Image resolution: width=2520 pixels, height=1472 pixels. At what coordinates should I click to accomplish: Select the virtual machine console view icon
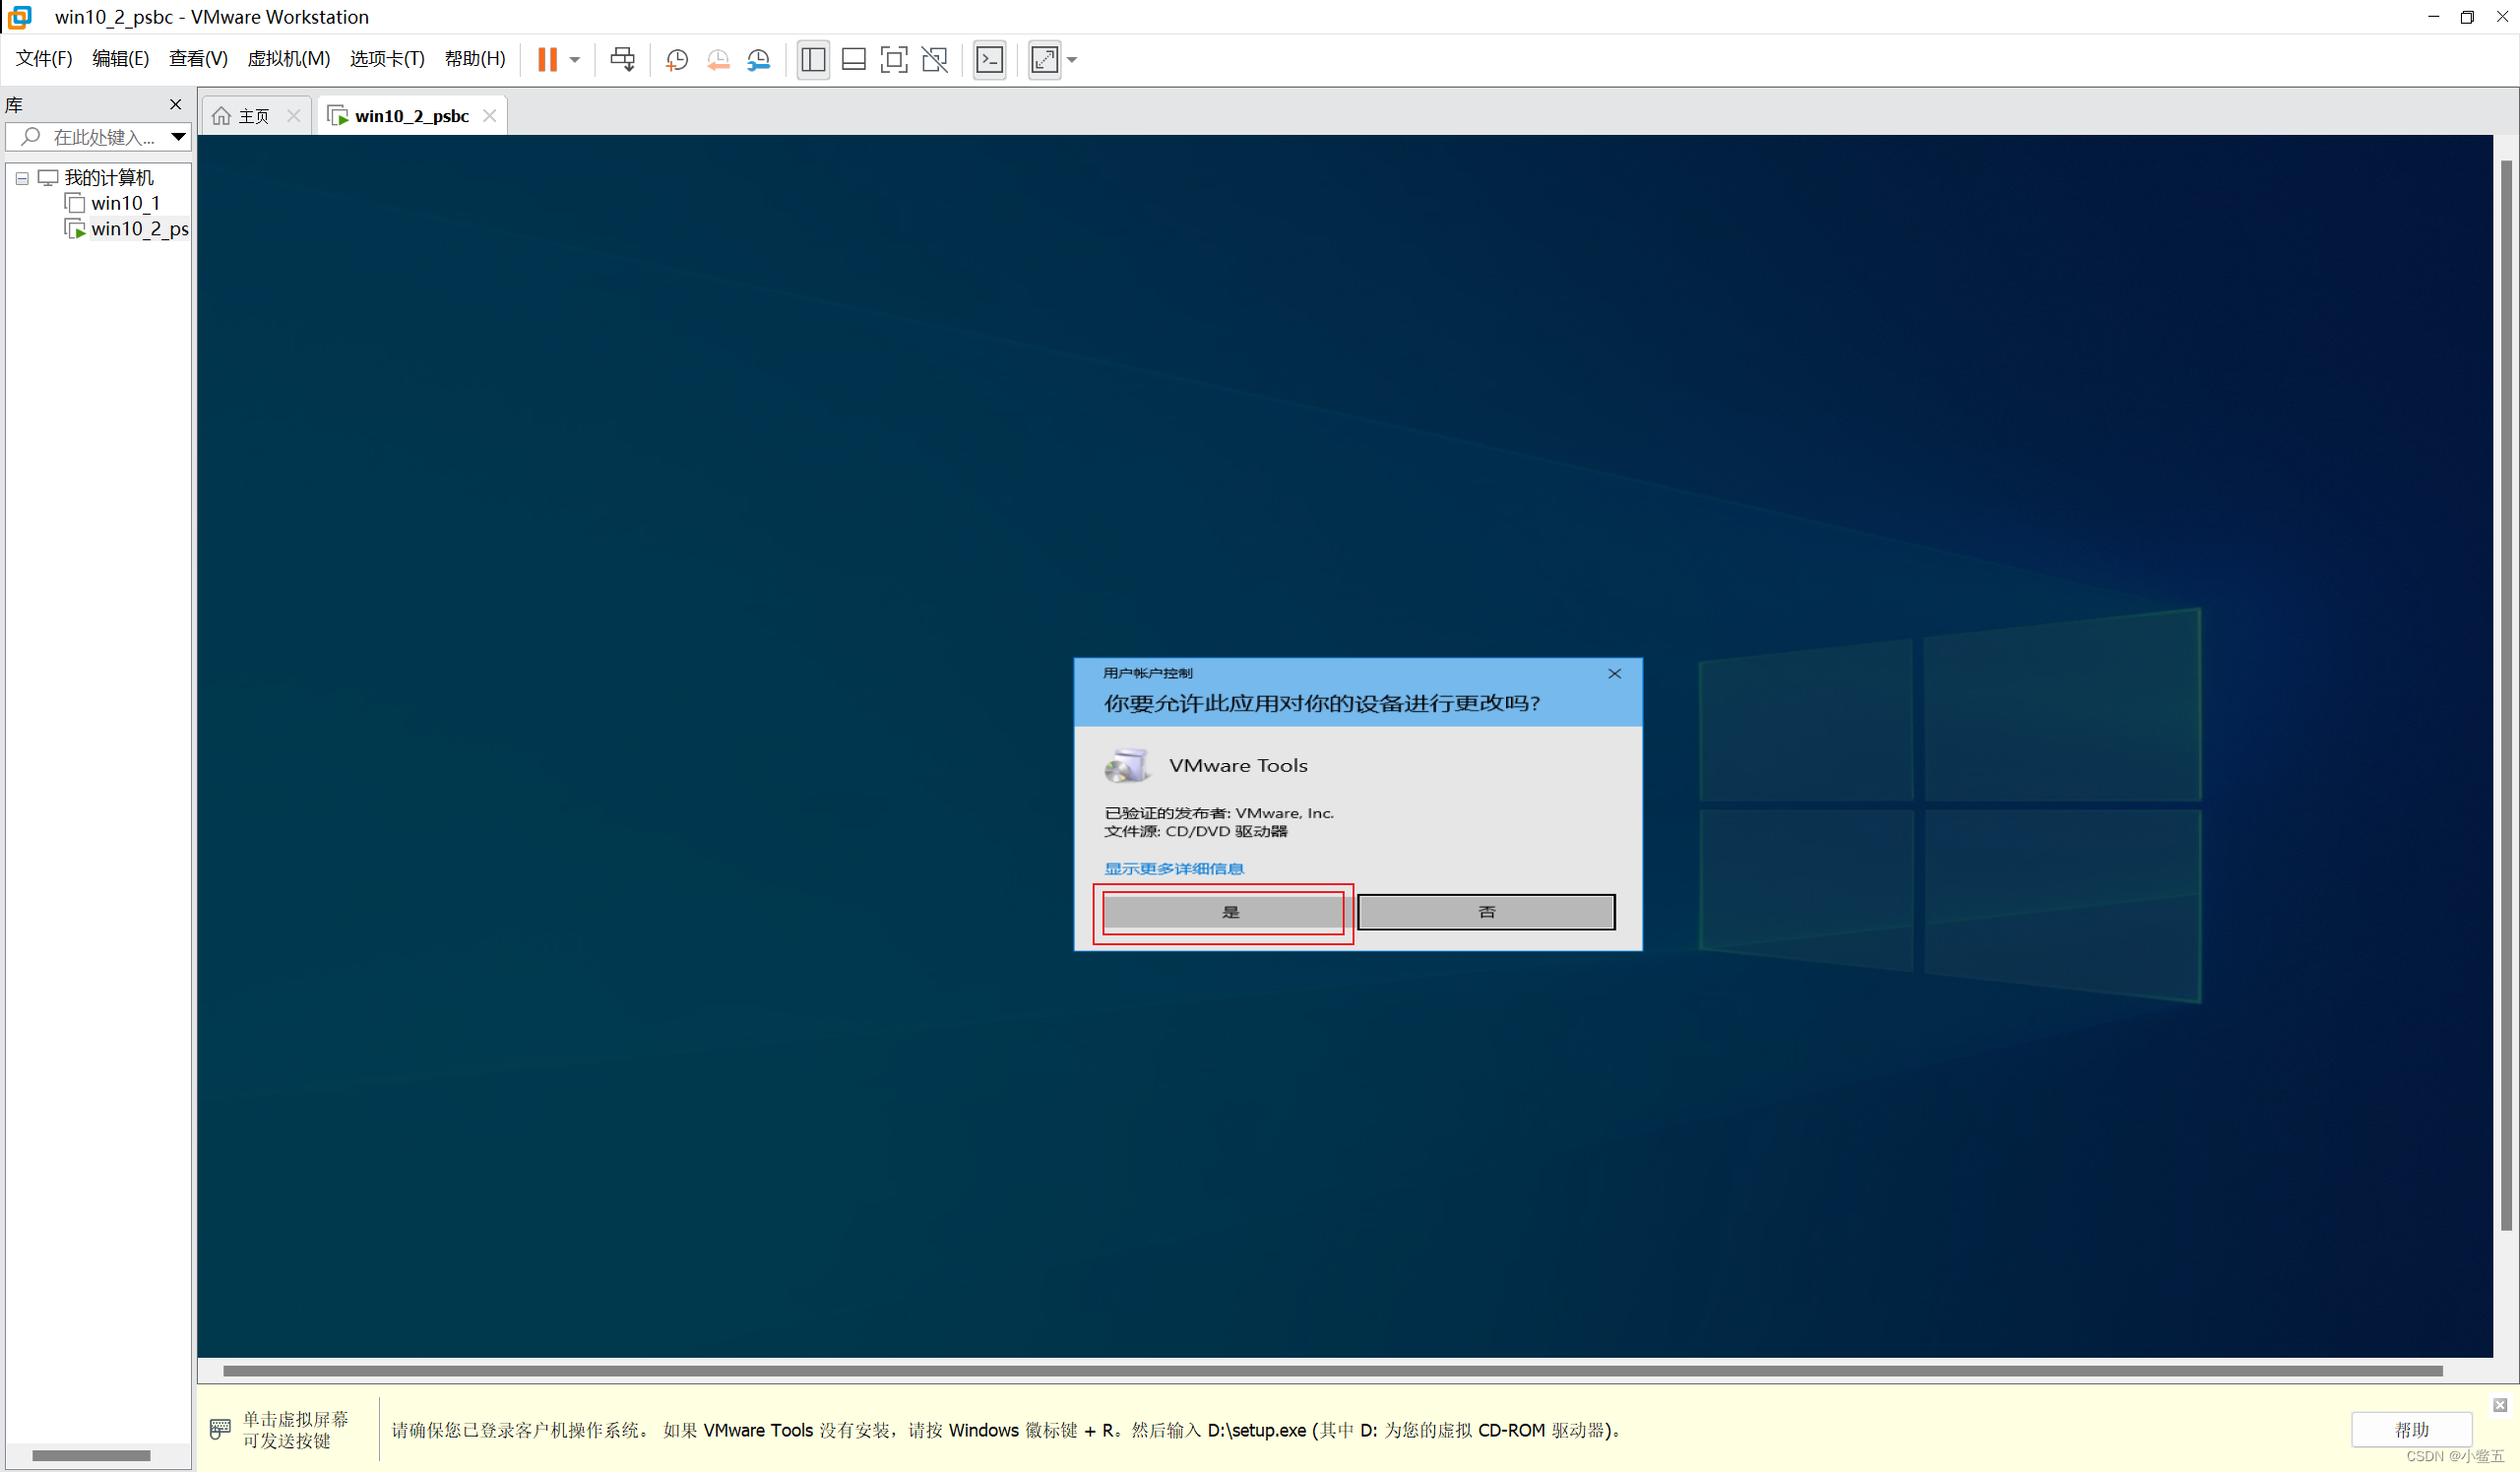(x=989, y=60)
